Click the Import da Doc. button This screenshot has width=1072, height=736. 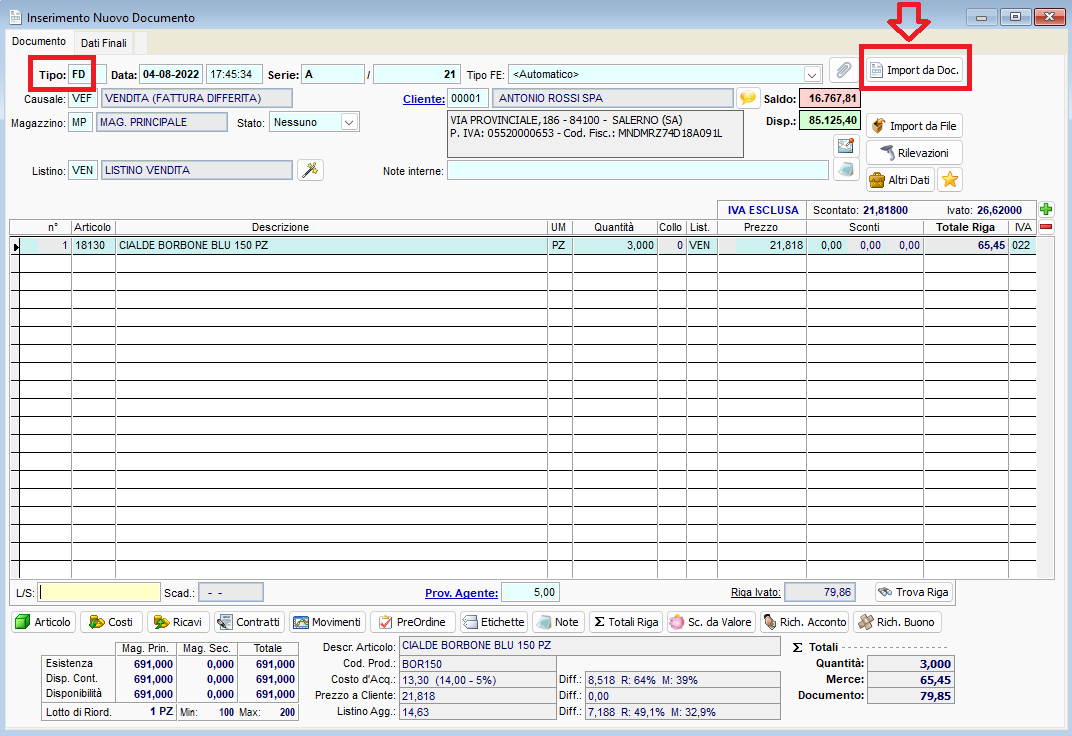915,71
